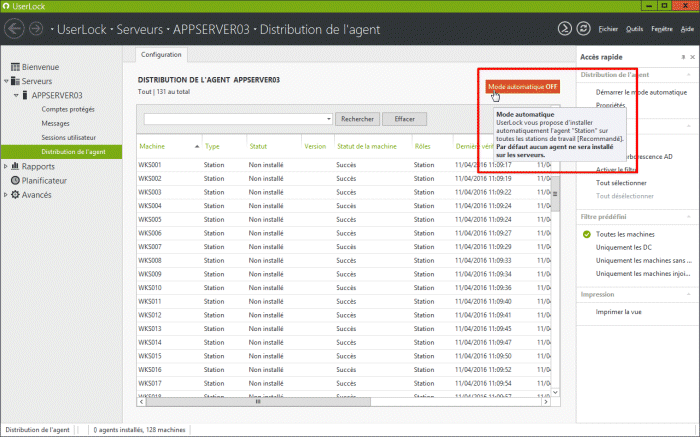Click the Effacer button
The height and width of the screenshot is (437, 700).
click(x=404, y=119)
